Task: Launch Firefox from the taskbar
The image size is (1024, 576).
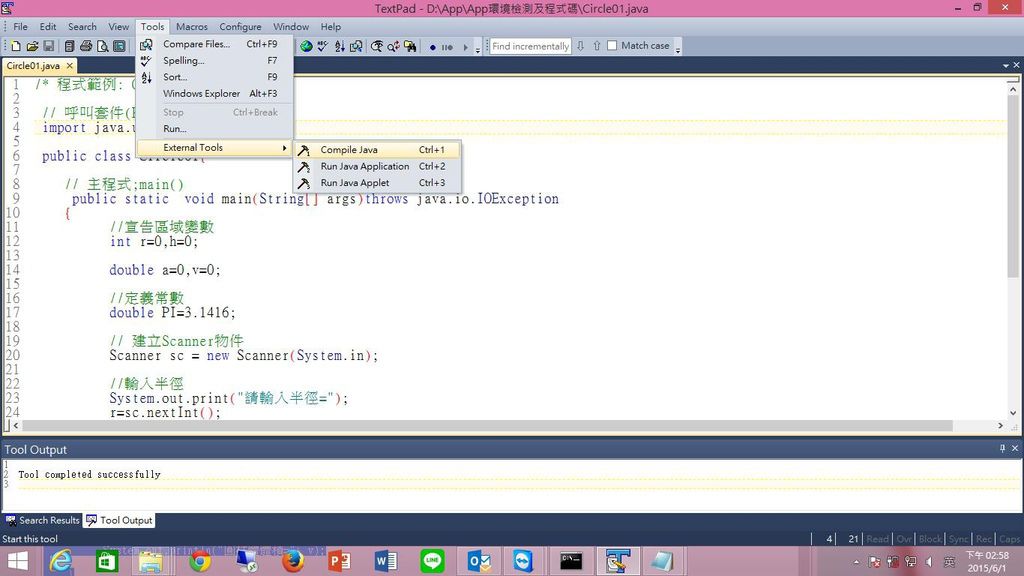Action: [293, 561]
